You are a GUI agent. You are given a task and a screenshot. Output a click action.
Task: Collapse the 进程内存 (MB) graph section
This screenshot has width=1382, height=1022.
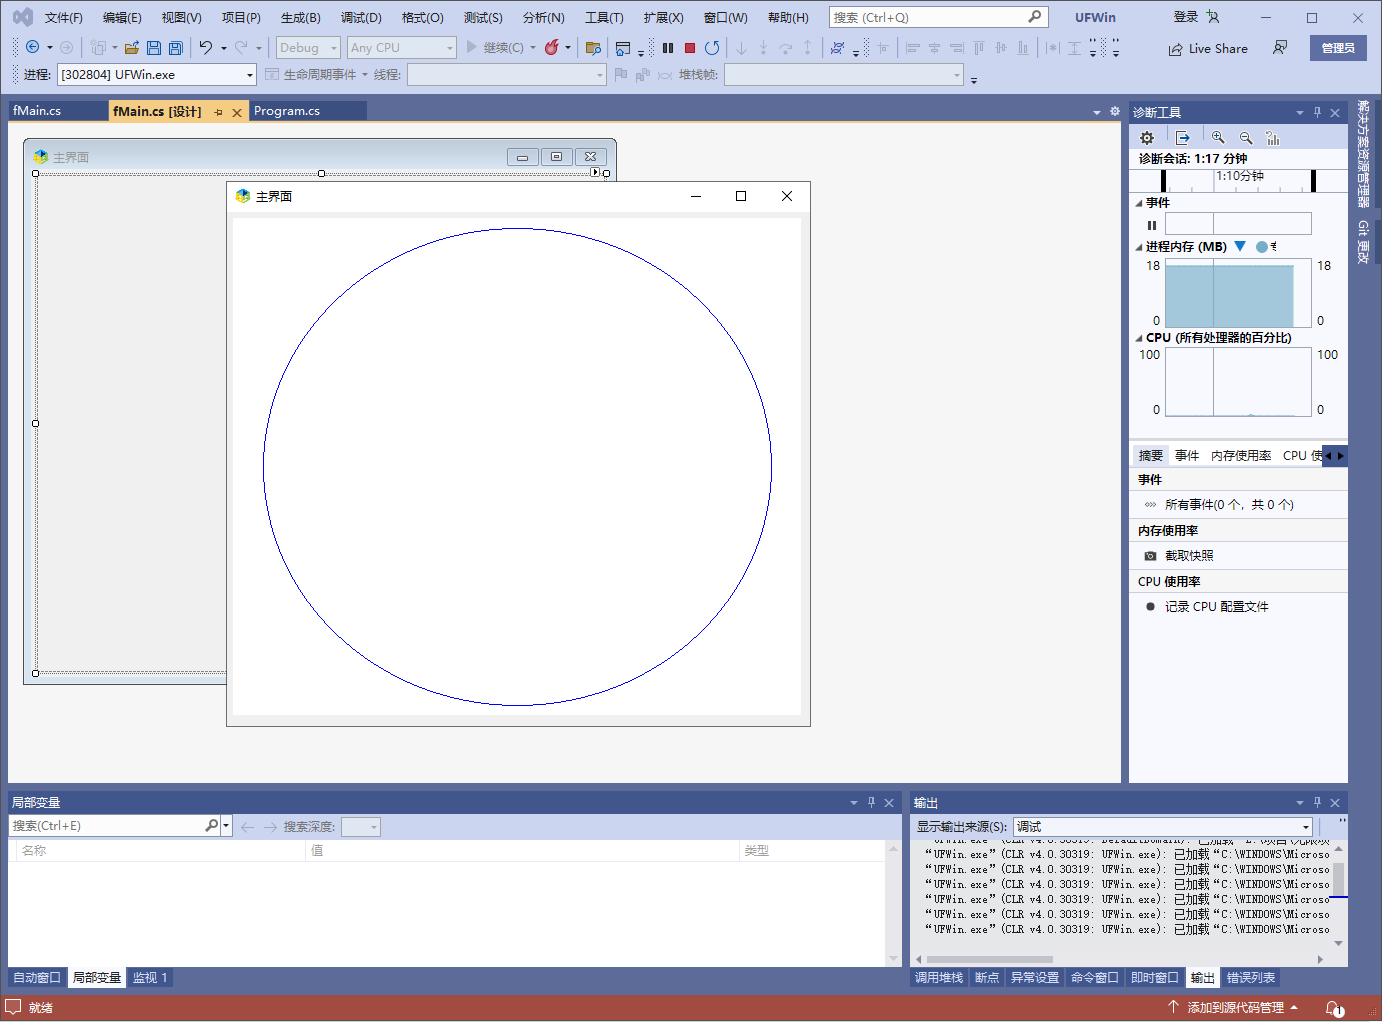(x=1139, y=247)
